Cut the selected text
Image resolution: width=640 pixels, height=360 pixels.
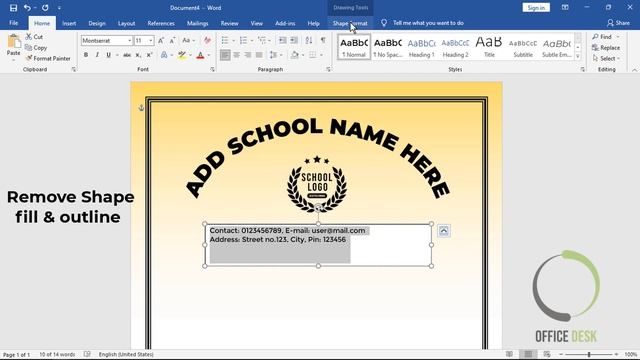34,37
